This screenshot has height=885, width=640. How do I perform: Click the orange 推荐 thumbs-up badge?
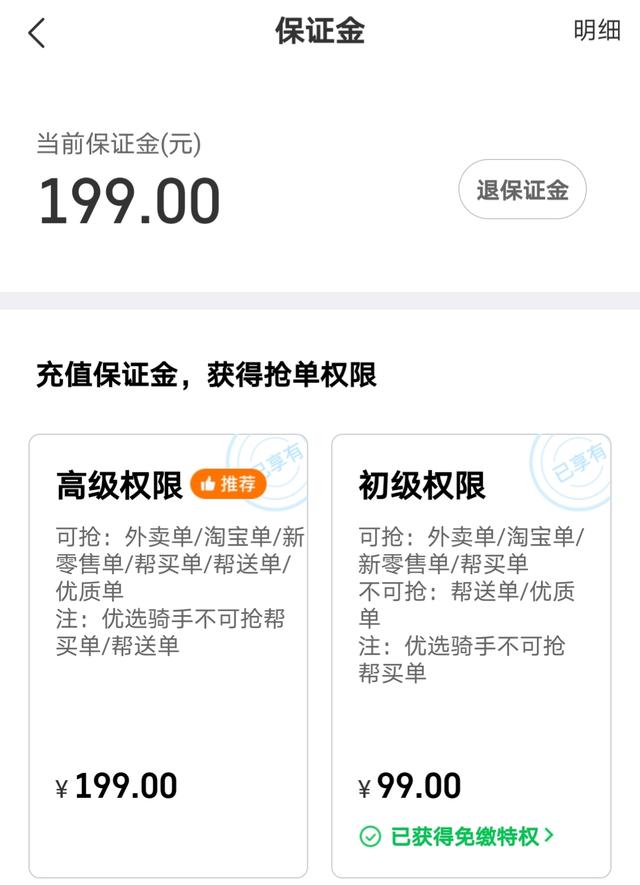(228, 484)
